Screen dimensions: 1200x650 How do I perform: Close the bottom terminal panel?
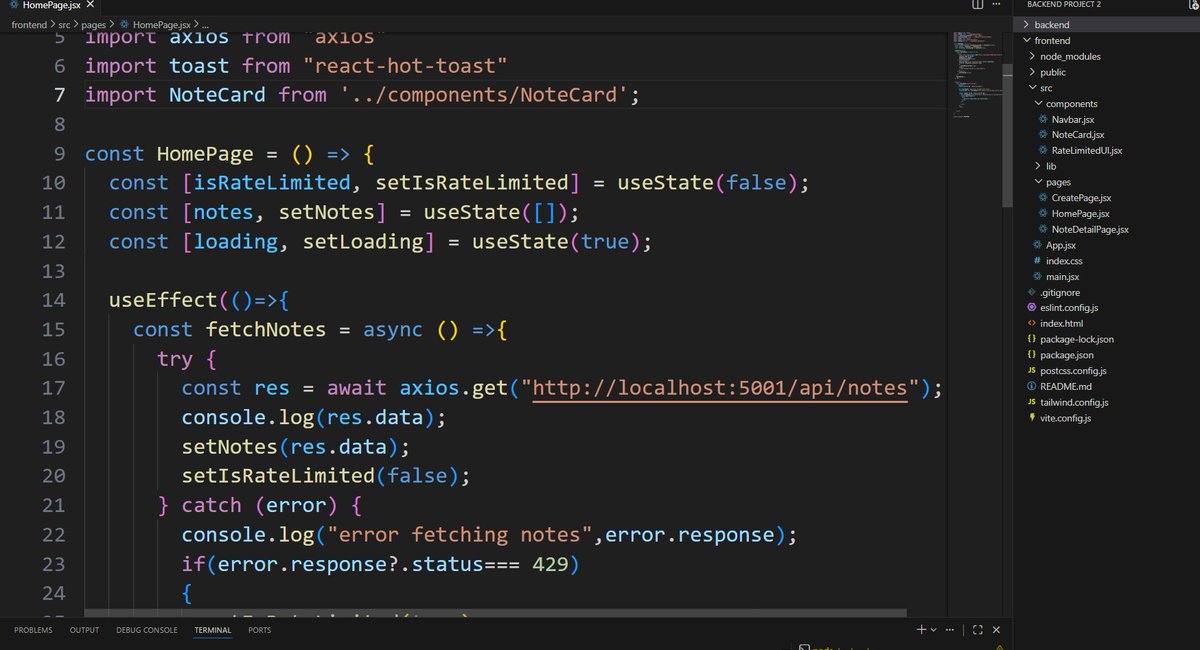[998, 630]
